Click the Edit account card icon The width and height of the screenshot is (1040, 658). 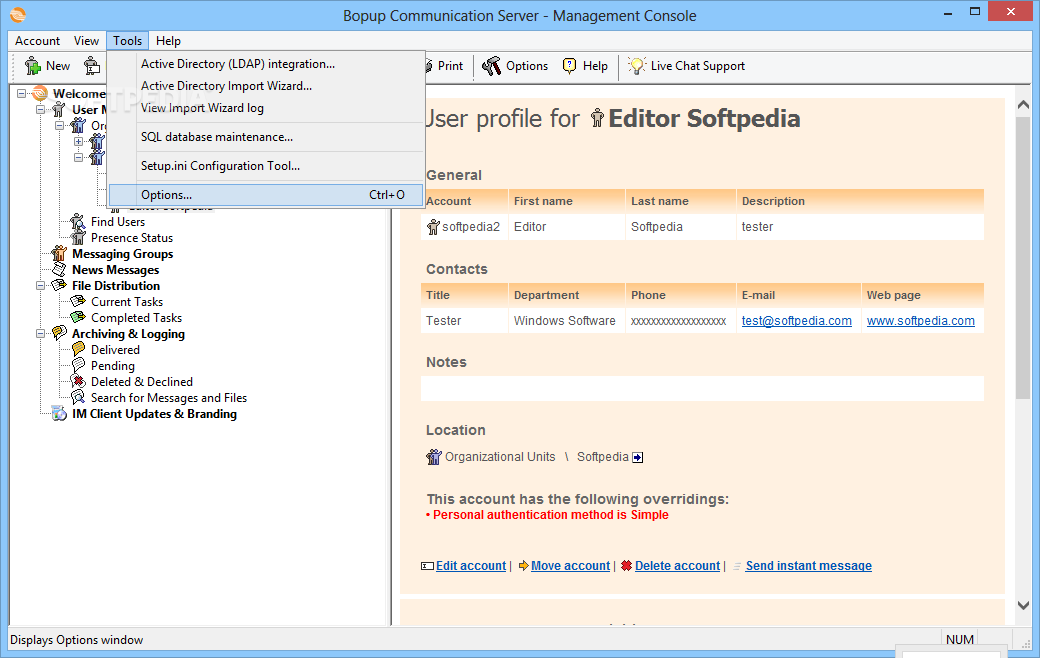click(427, 566)
